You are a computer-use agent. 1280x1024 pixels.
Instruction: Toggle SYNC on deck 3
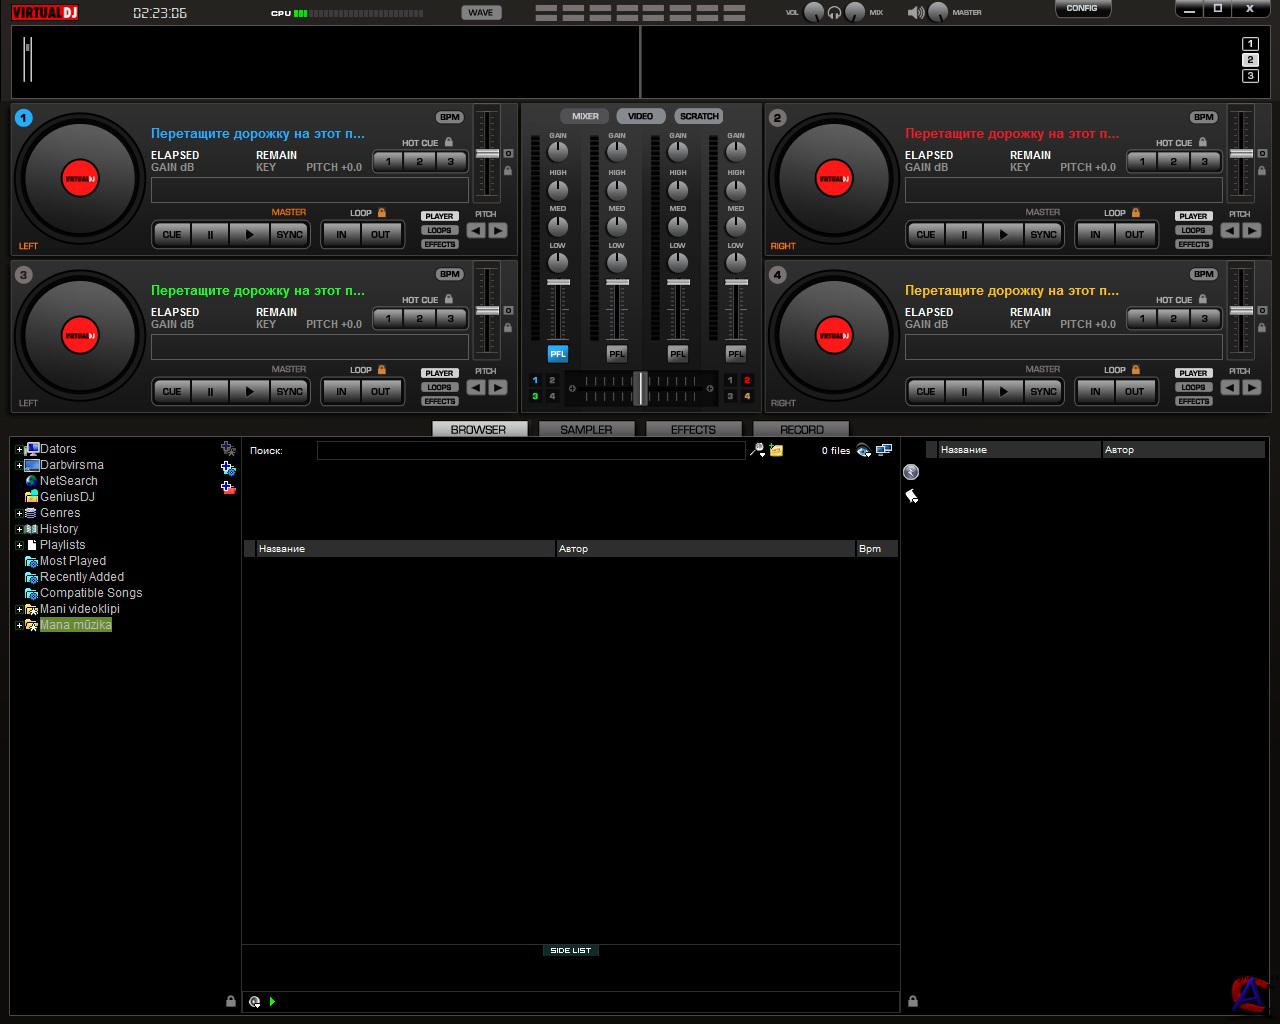pyautogui.click(x=289, y=392)
